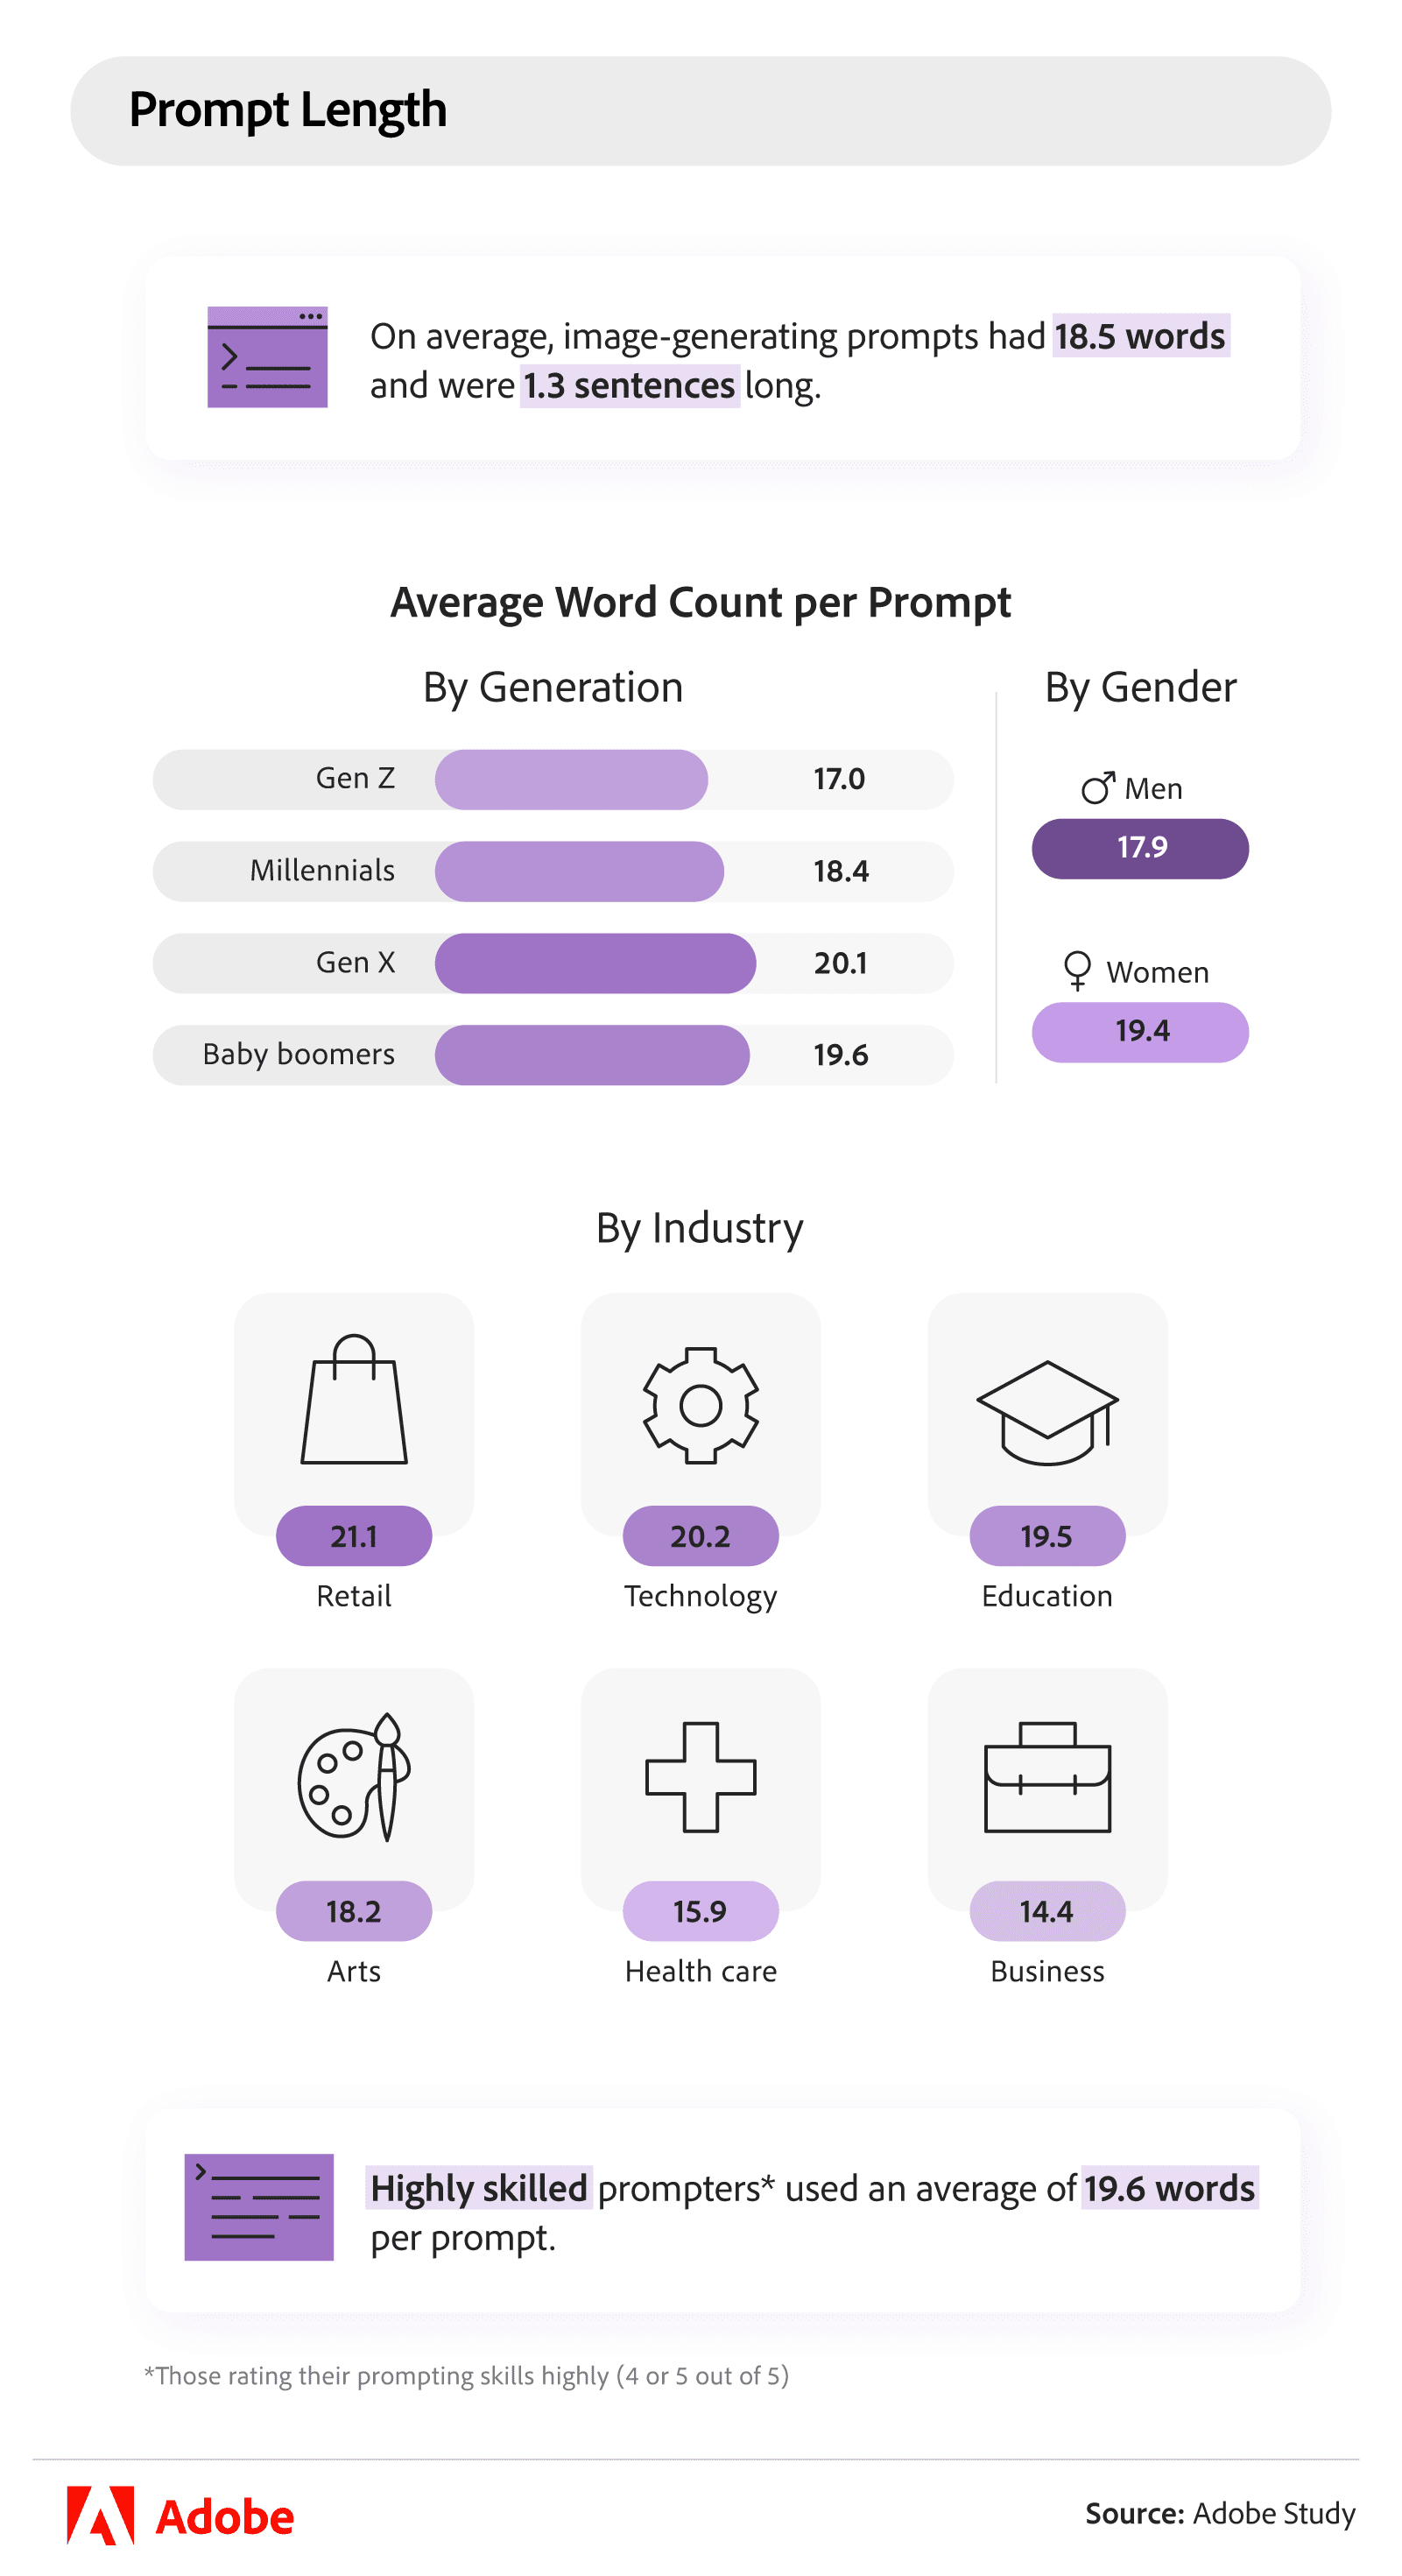Image resolution: width=1402 pixels, height=2576 pixels.
Task: Click the Business 14.4 badge
Action: (x=1046, y=1911)
